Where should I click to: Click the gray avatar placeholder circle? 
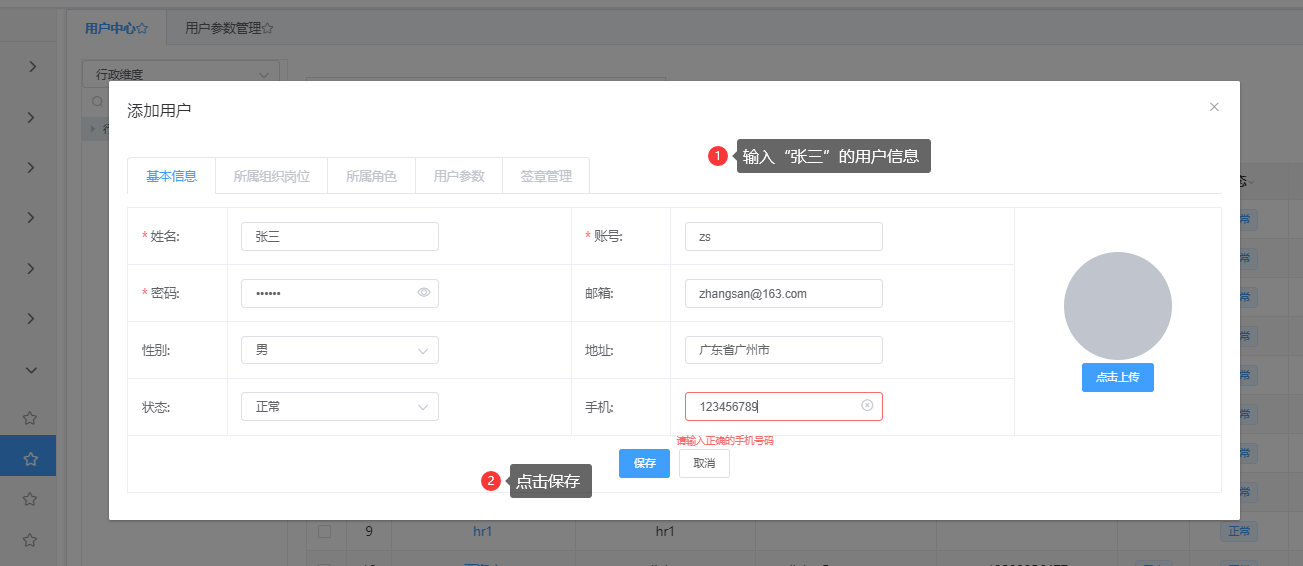coord(1117,306)
